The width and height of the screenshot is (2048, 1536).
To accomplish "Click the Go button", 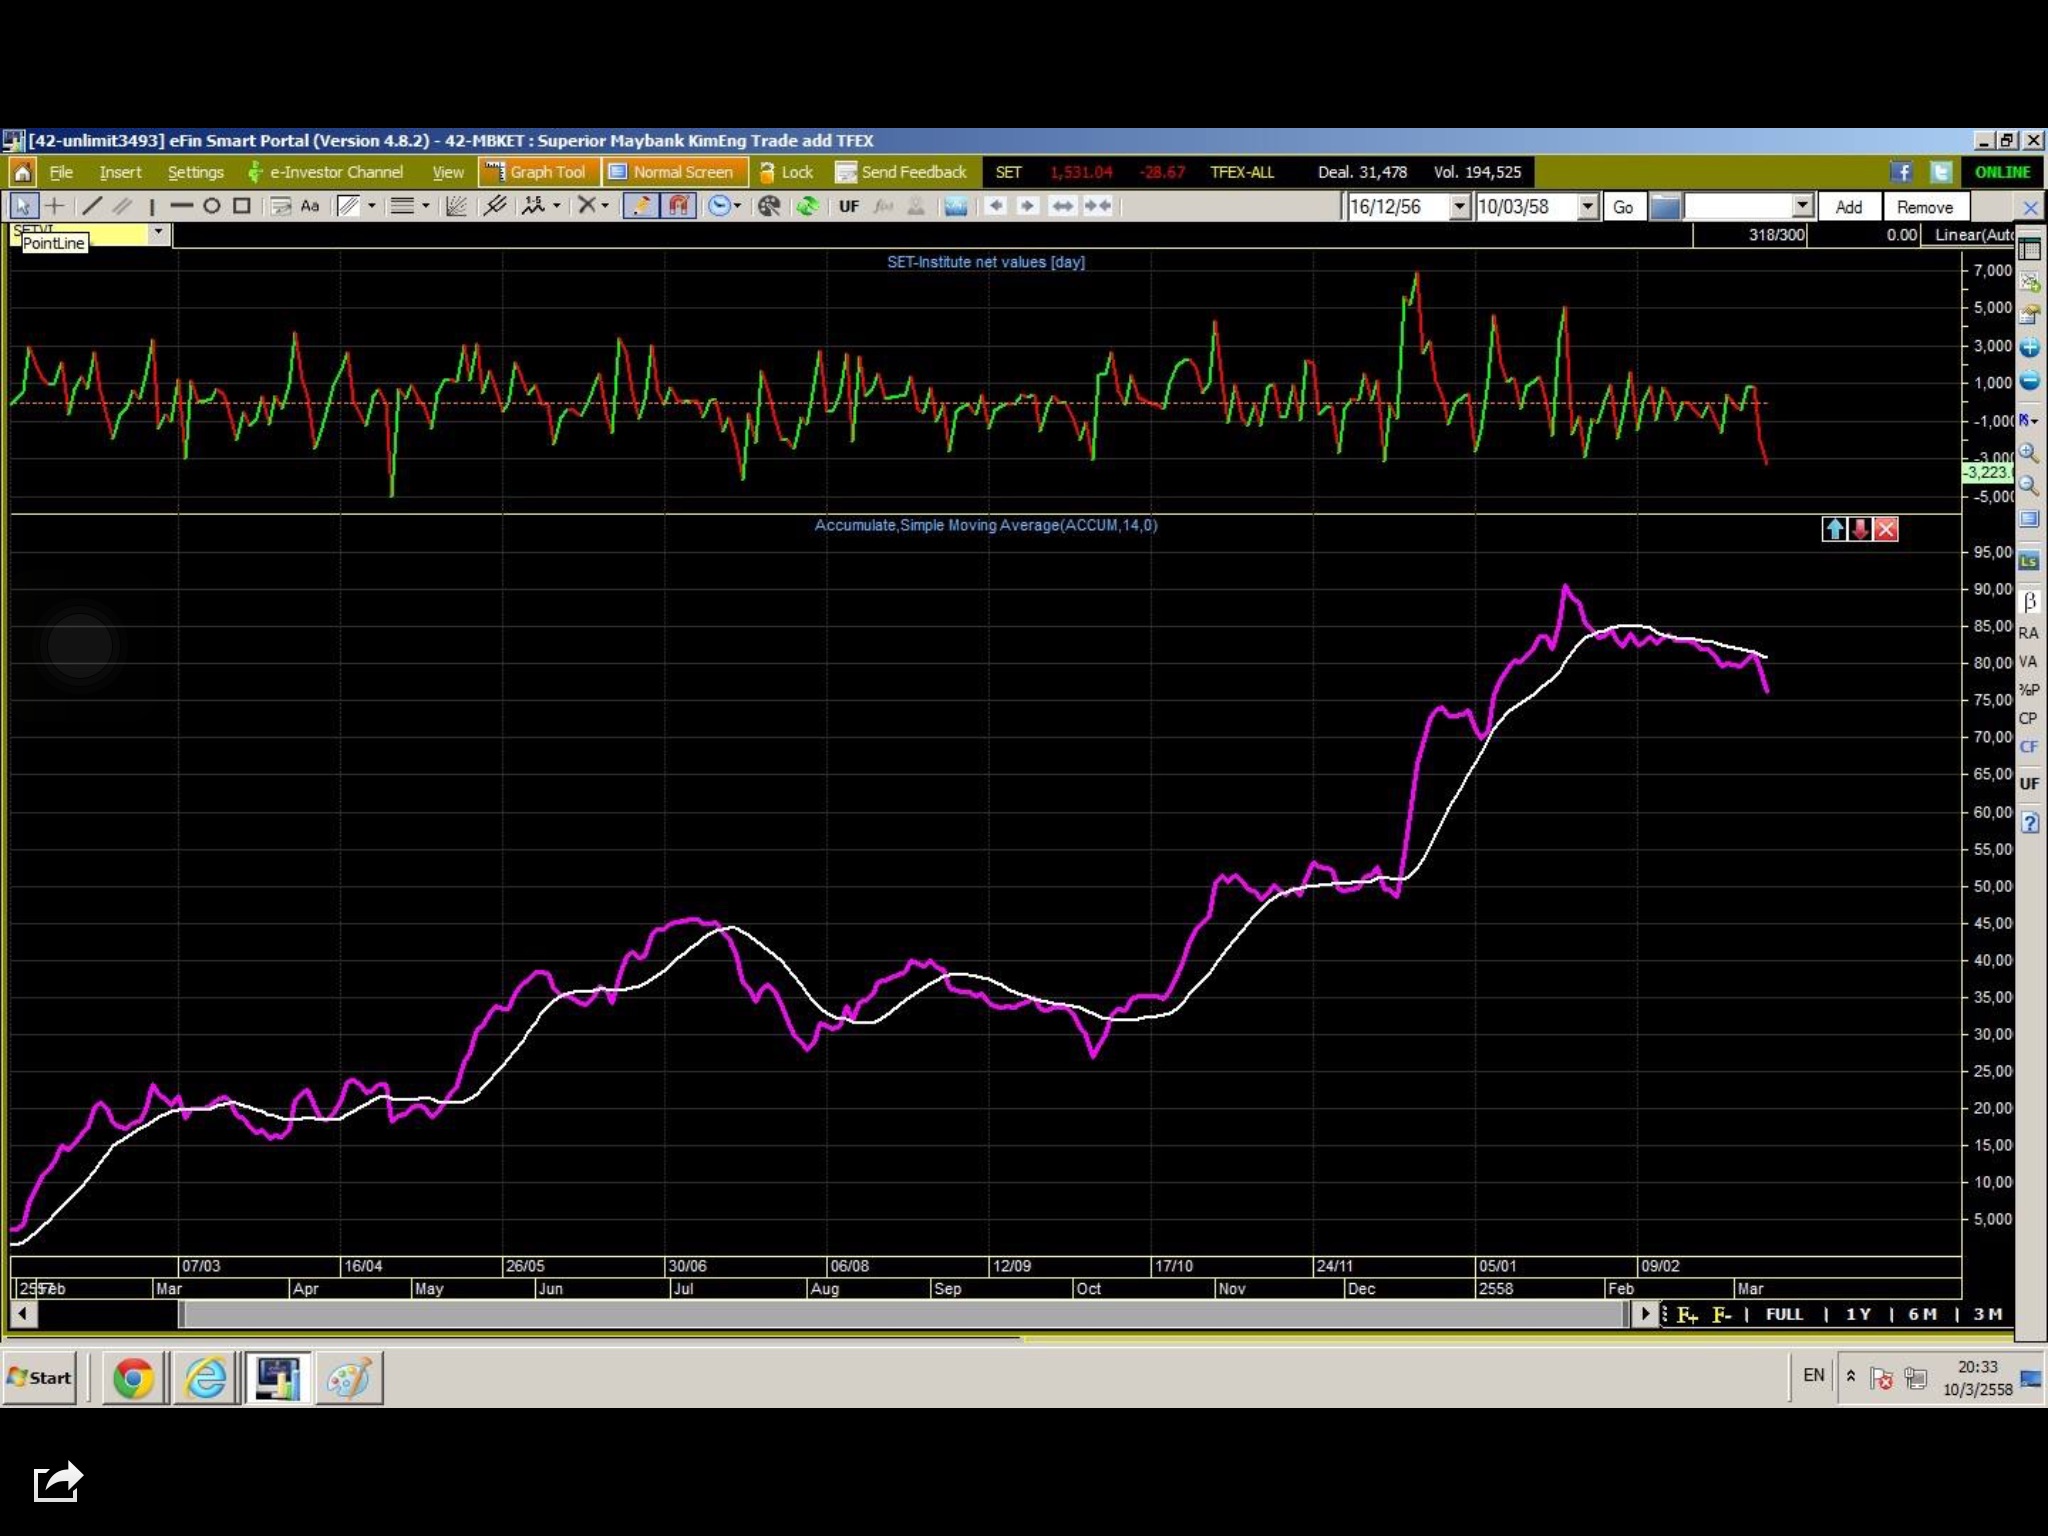I will [1623, 207].
